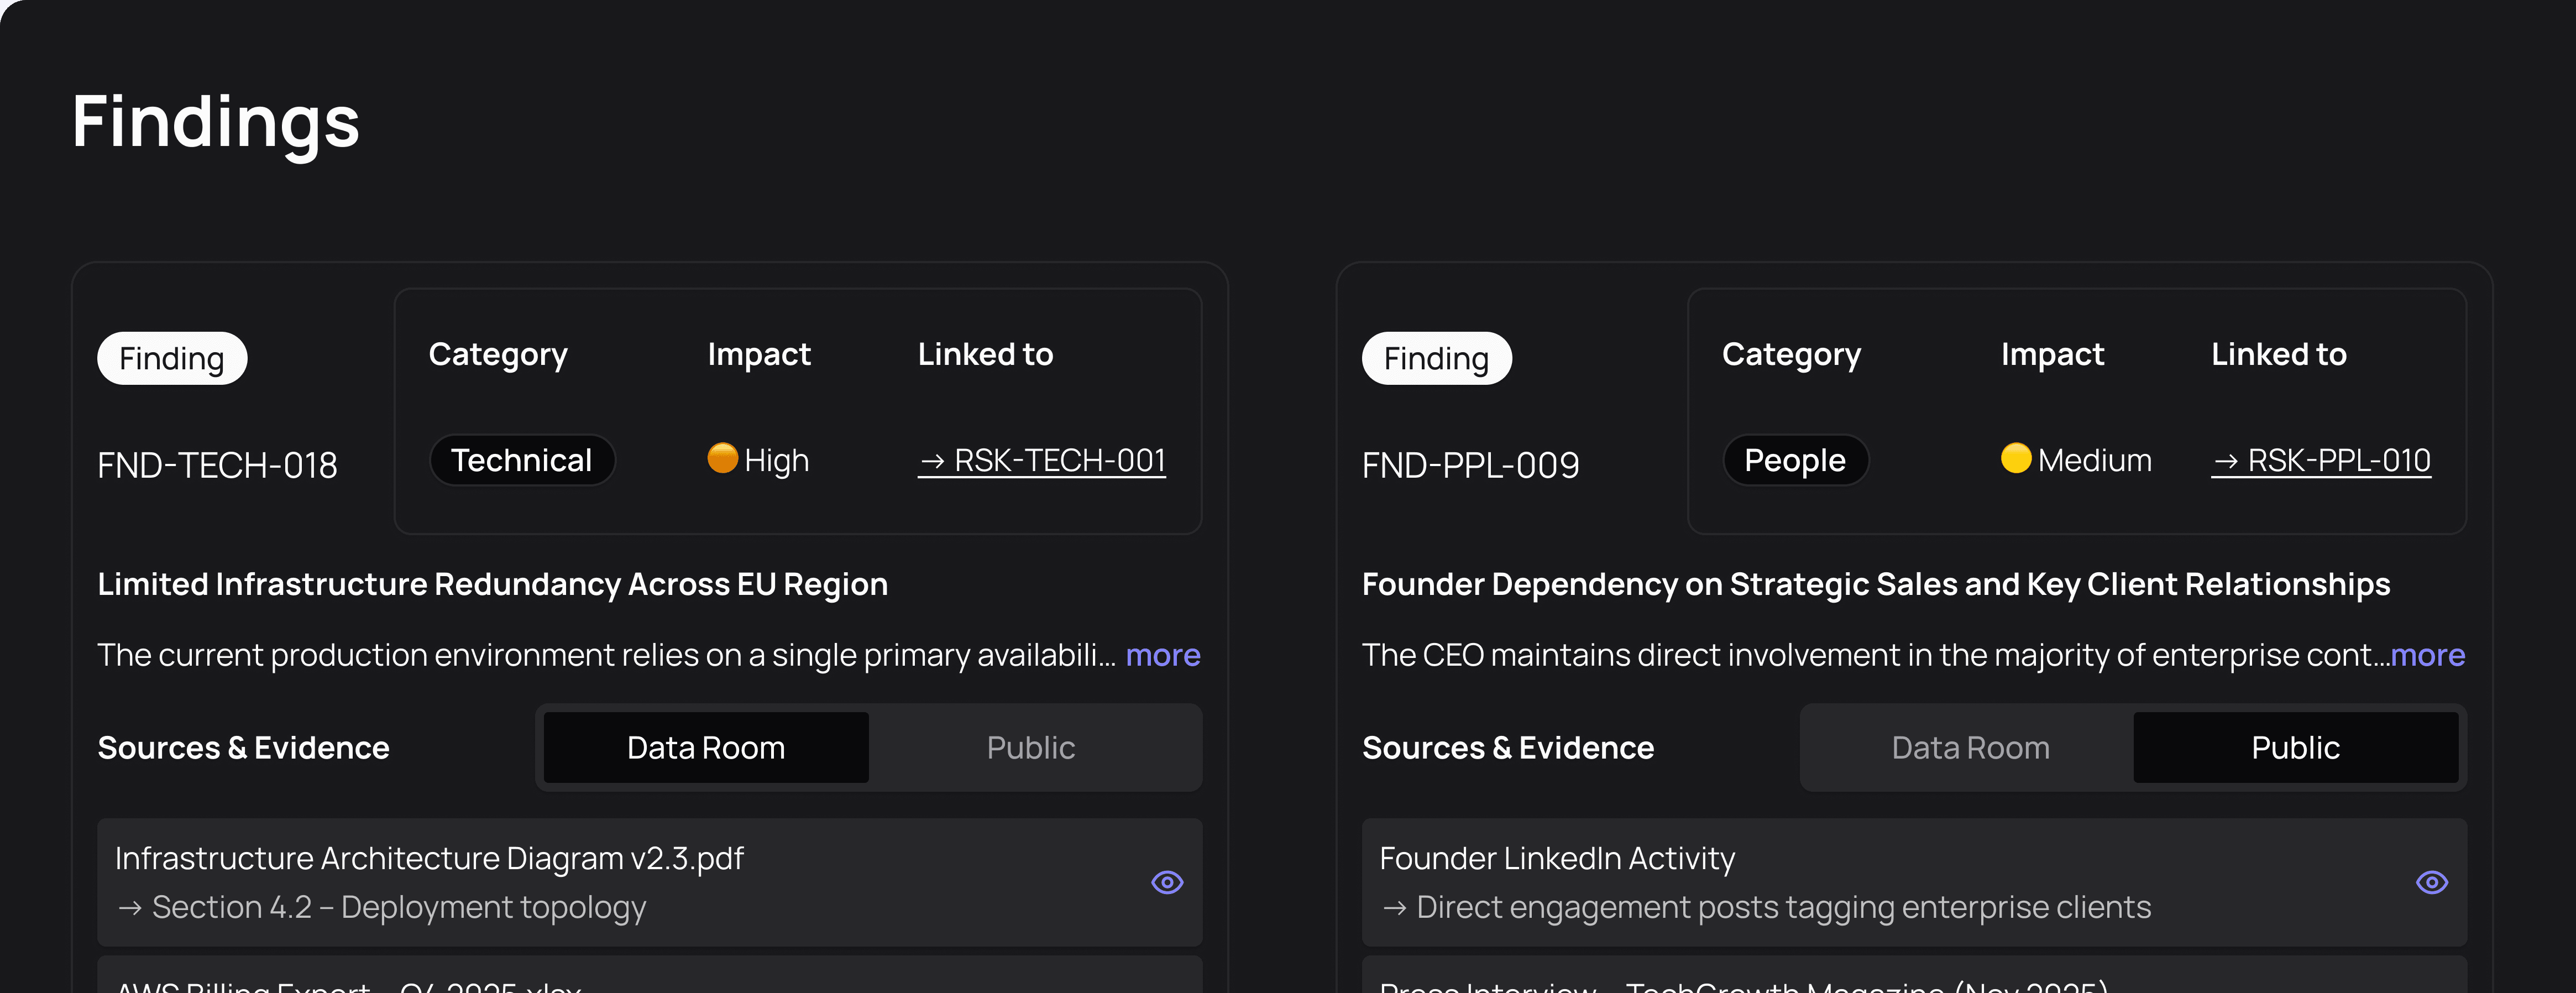The image size is (2576, 993).
Task: Click the People category tag
Action: (x=1794, y=460)
